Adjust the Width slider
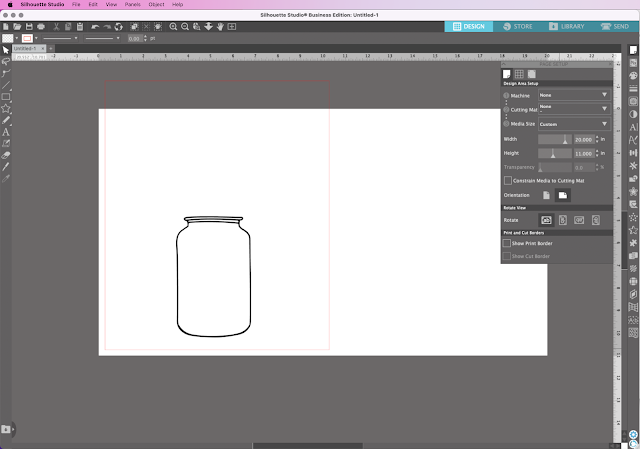Viewport: 640px width, 449px height. (x=555, y=139)
